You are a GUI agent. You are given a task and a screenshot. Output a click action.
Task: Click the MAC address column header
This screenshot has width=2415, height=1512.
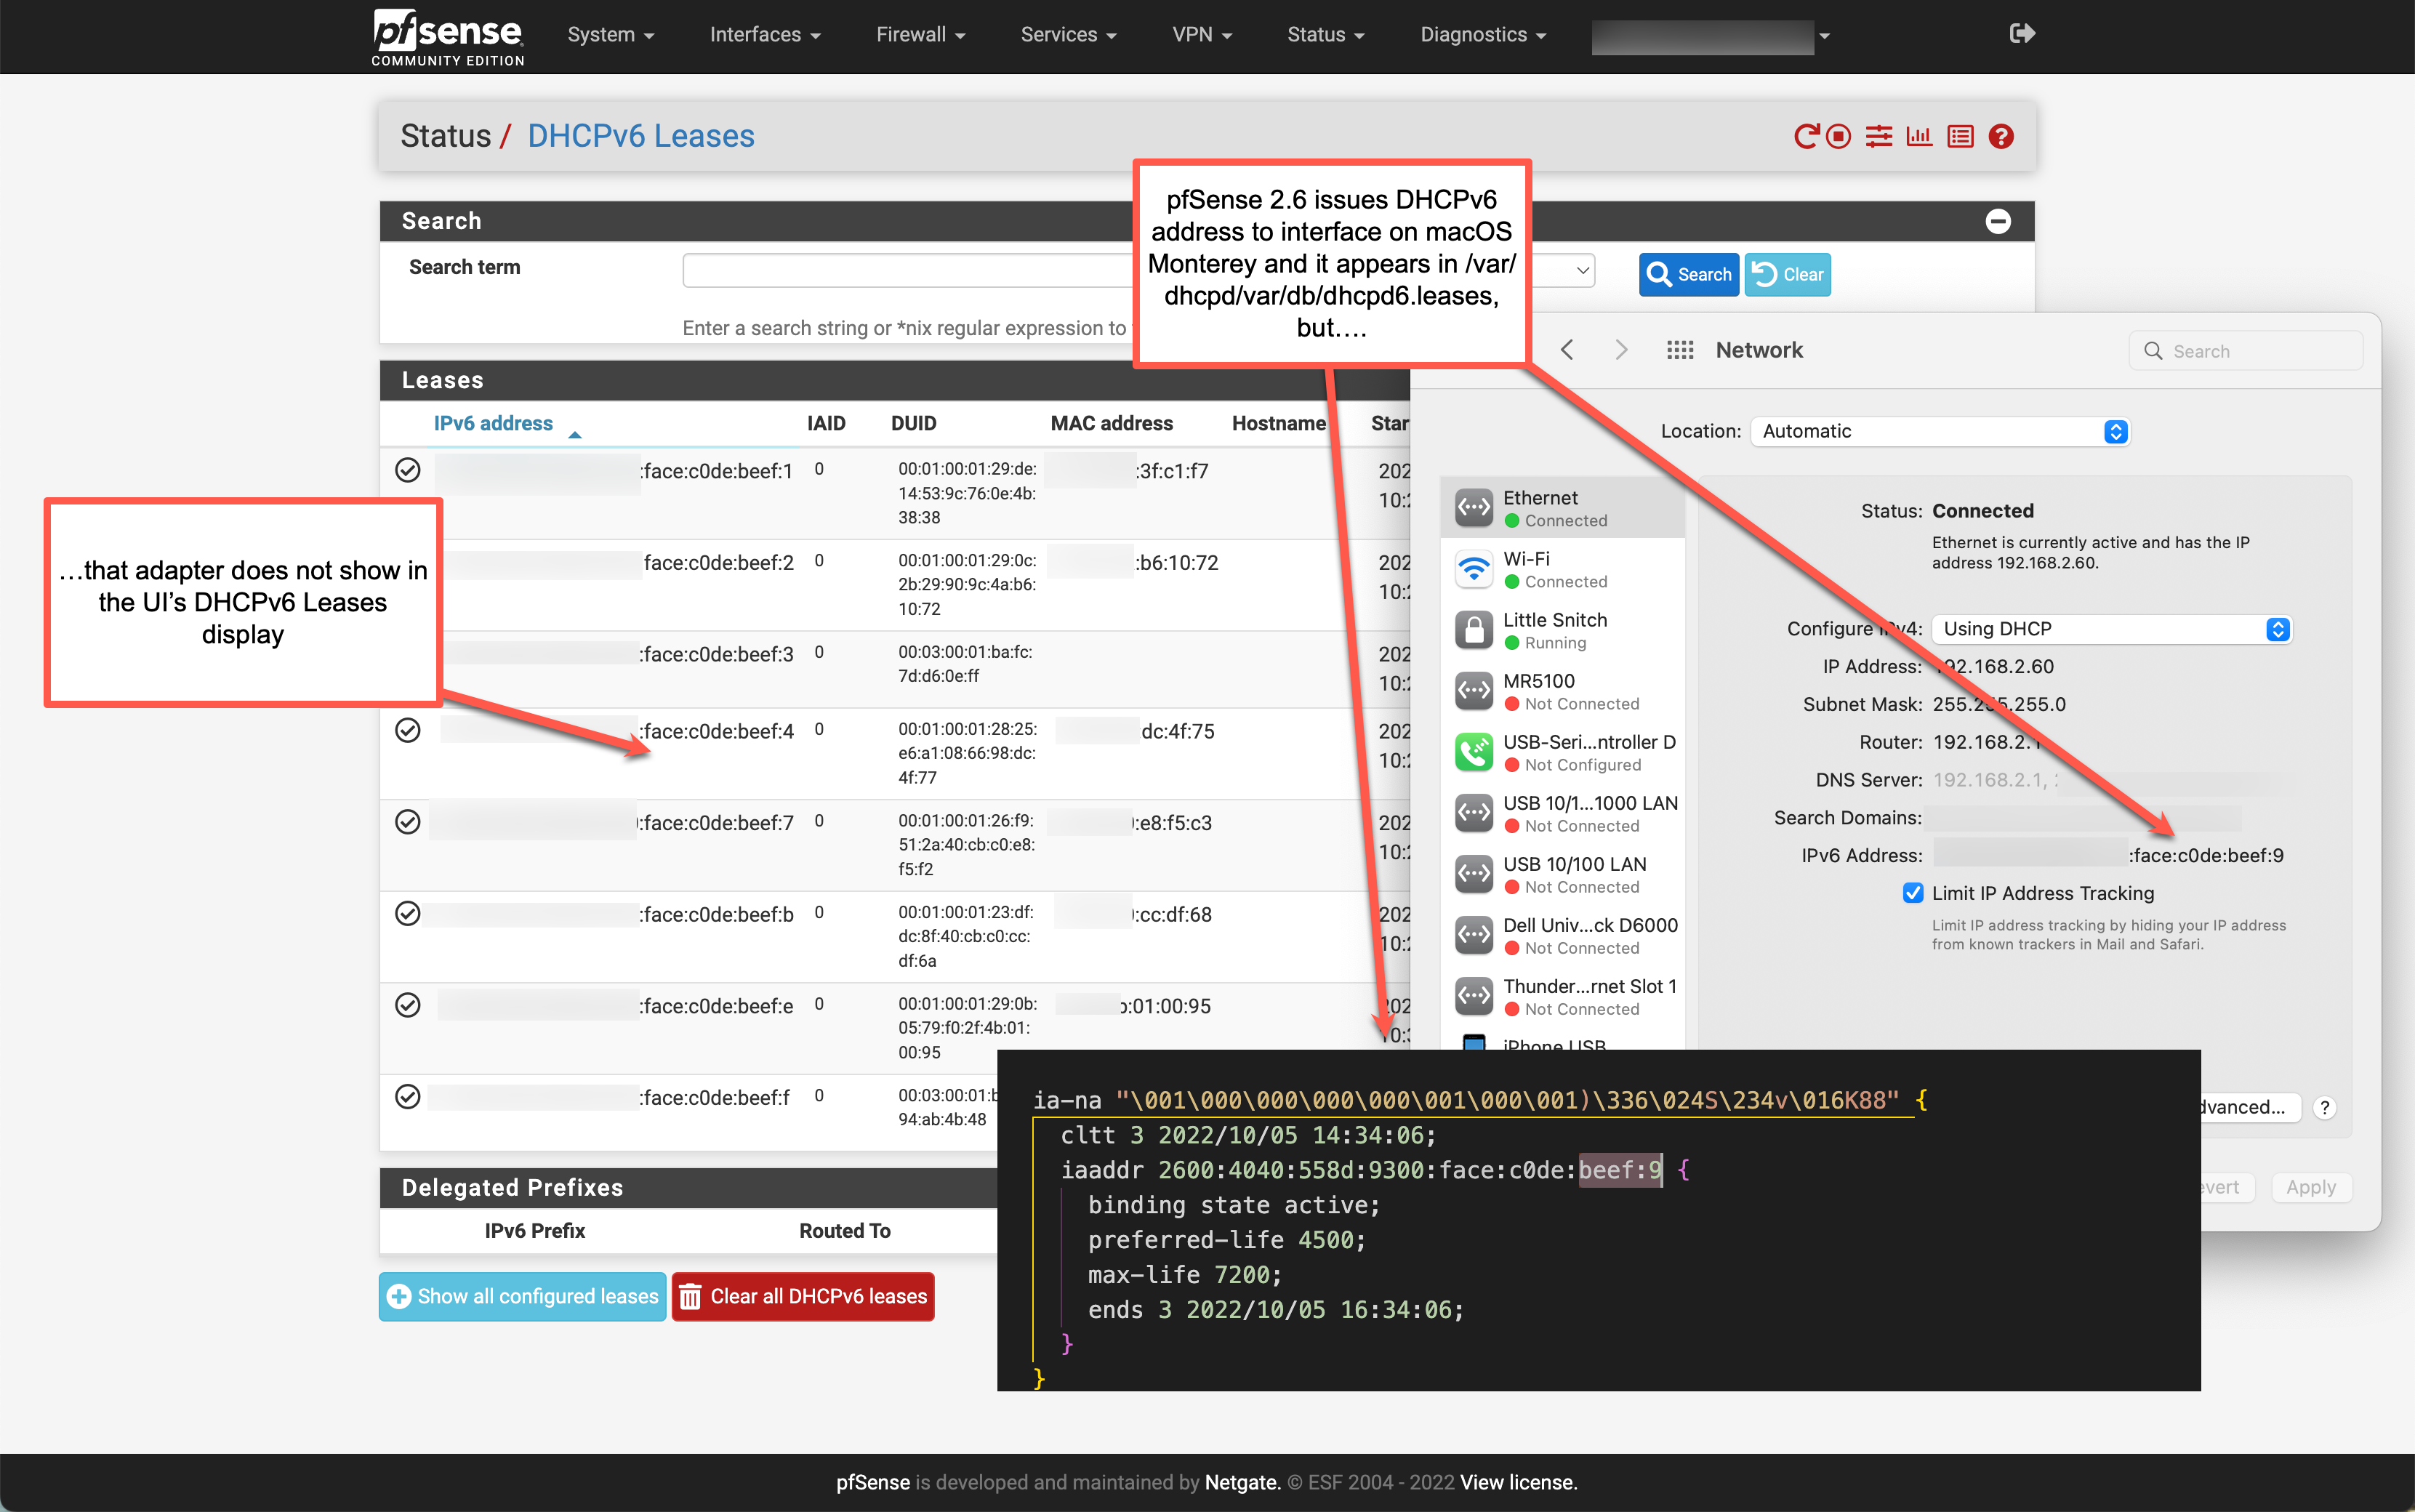coord(1111,423)
